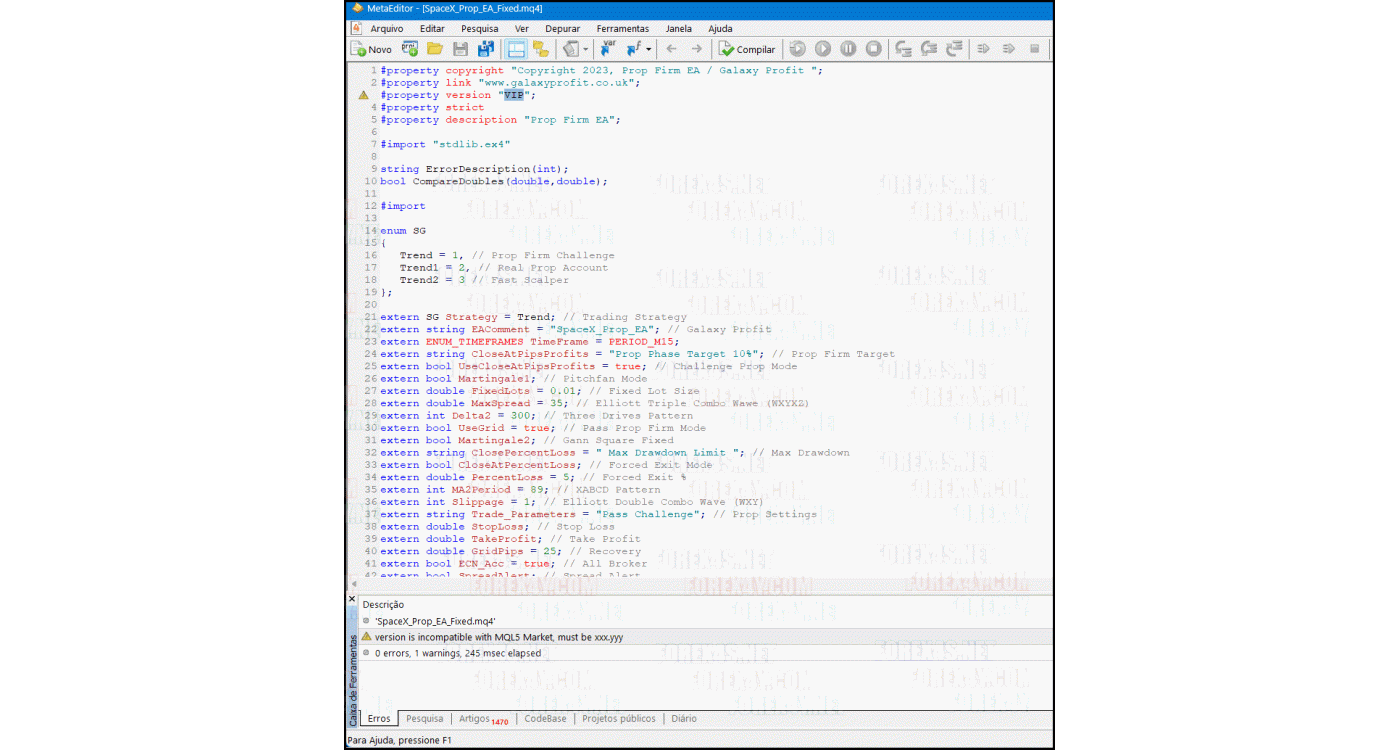This screenshot has width=1400, height=750.
Task: Close the toolbox panel with X
Action: point(351,600)
